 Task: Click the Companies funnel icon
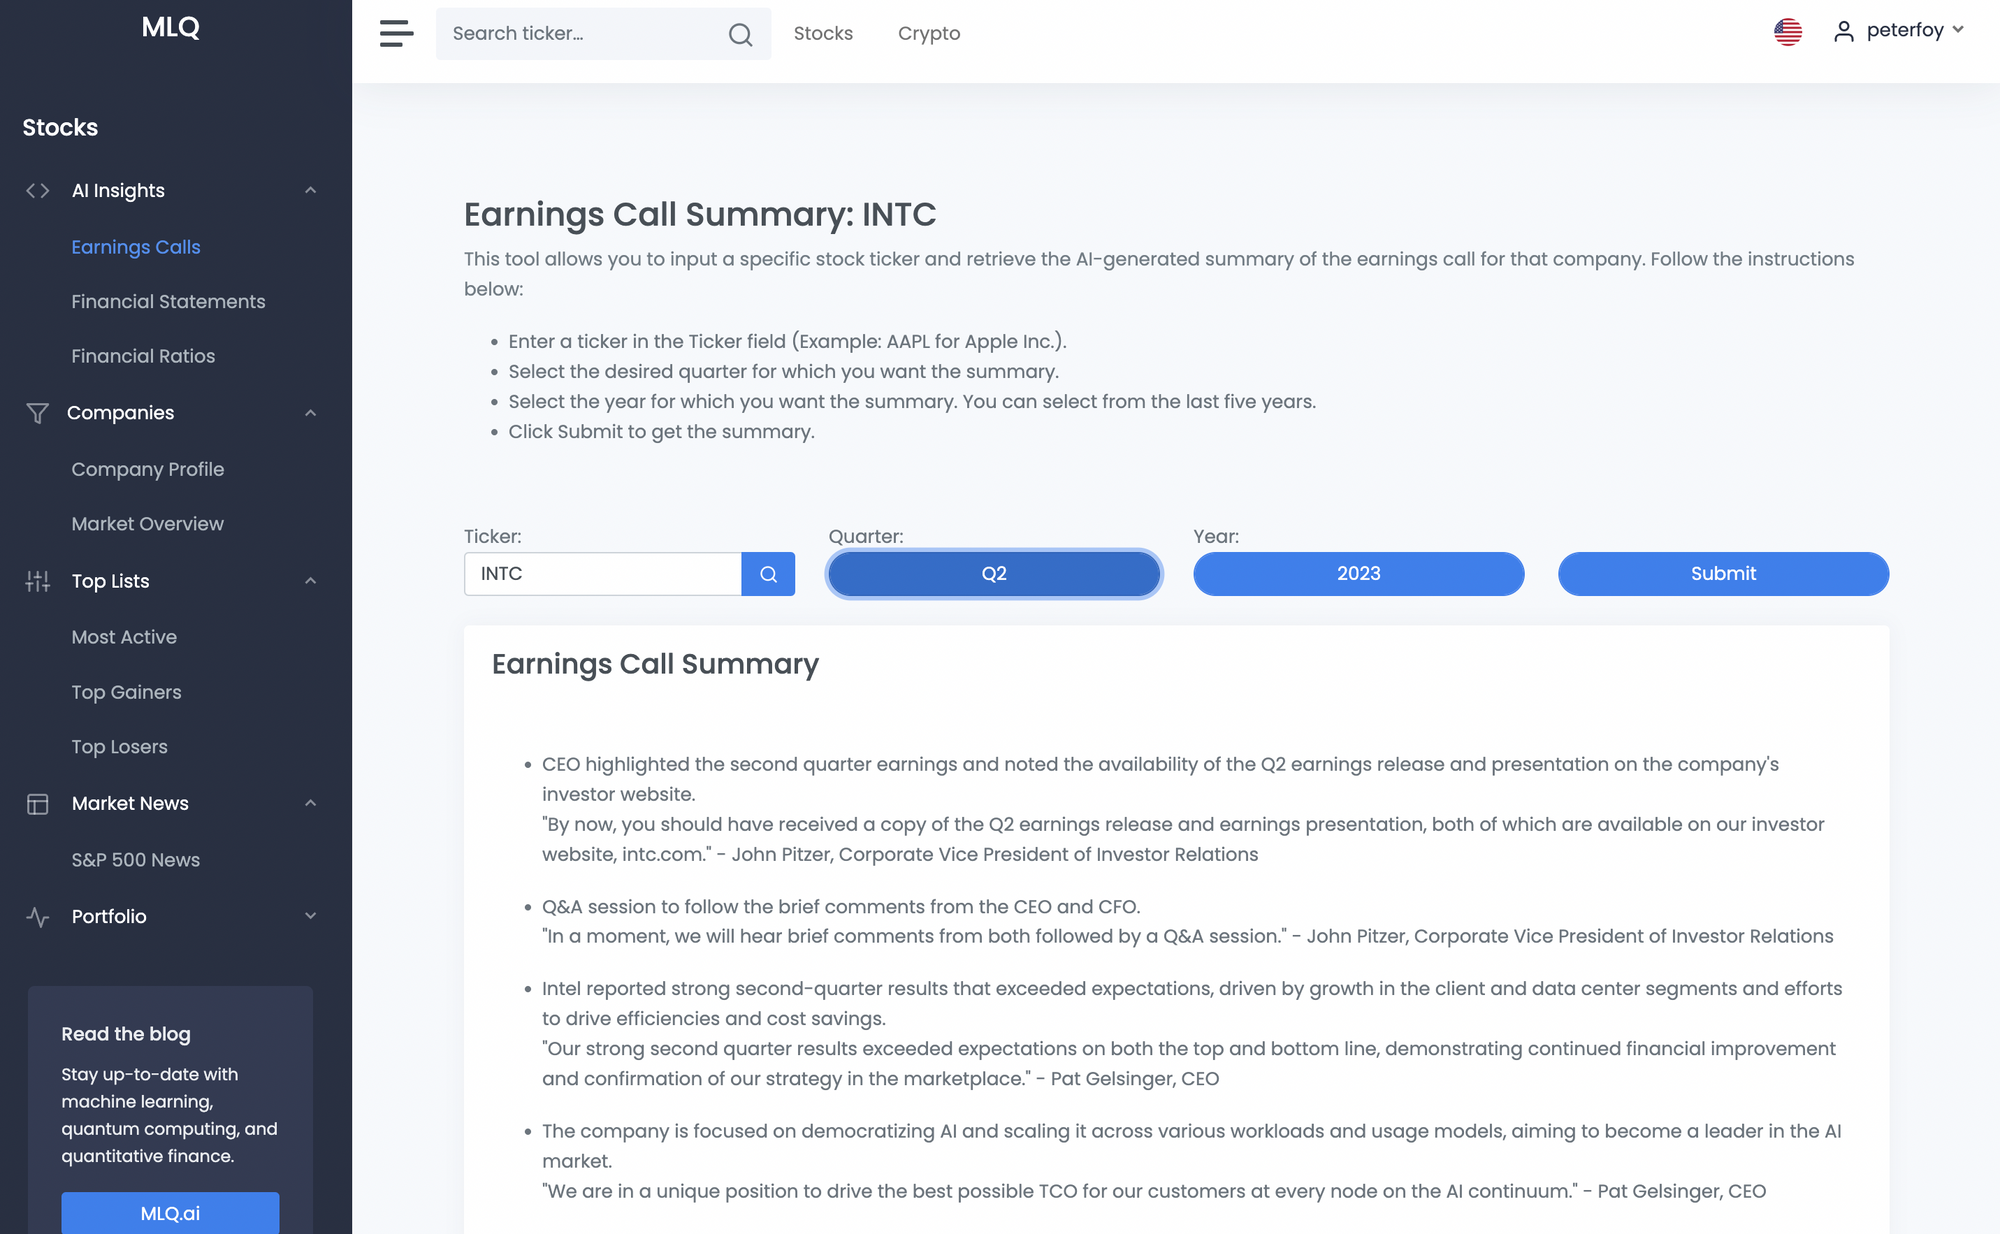[x=38, y=413]
